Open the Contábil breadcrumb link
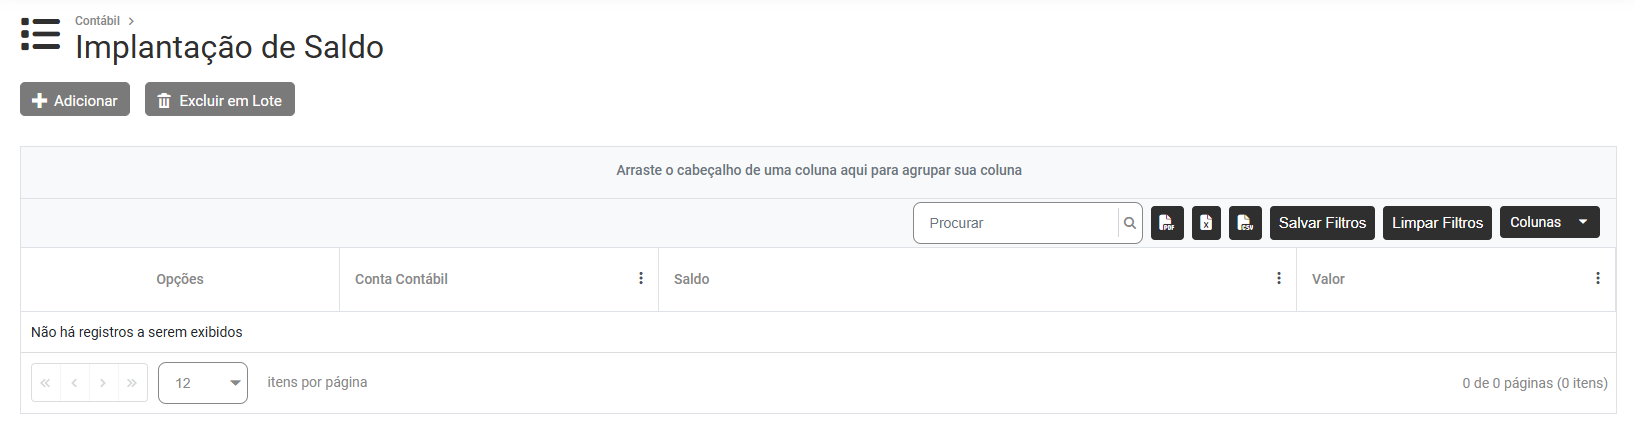Image resolution: width=1634 pixels, height=444 pixels. coord(97,21)
